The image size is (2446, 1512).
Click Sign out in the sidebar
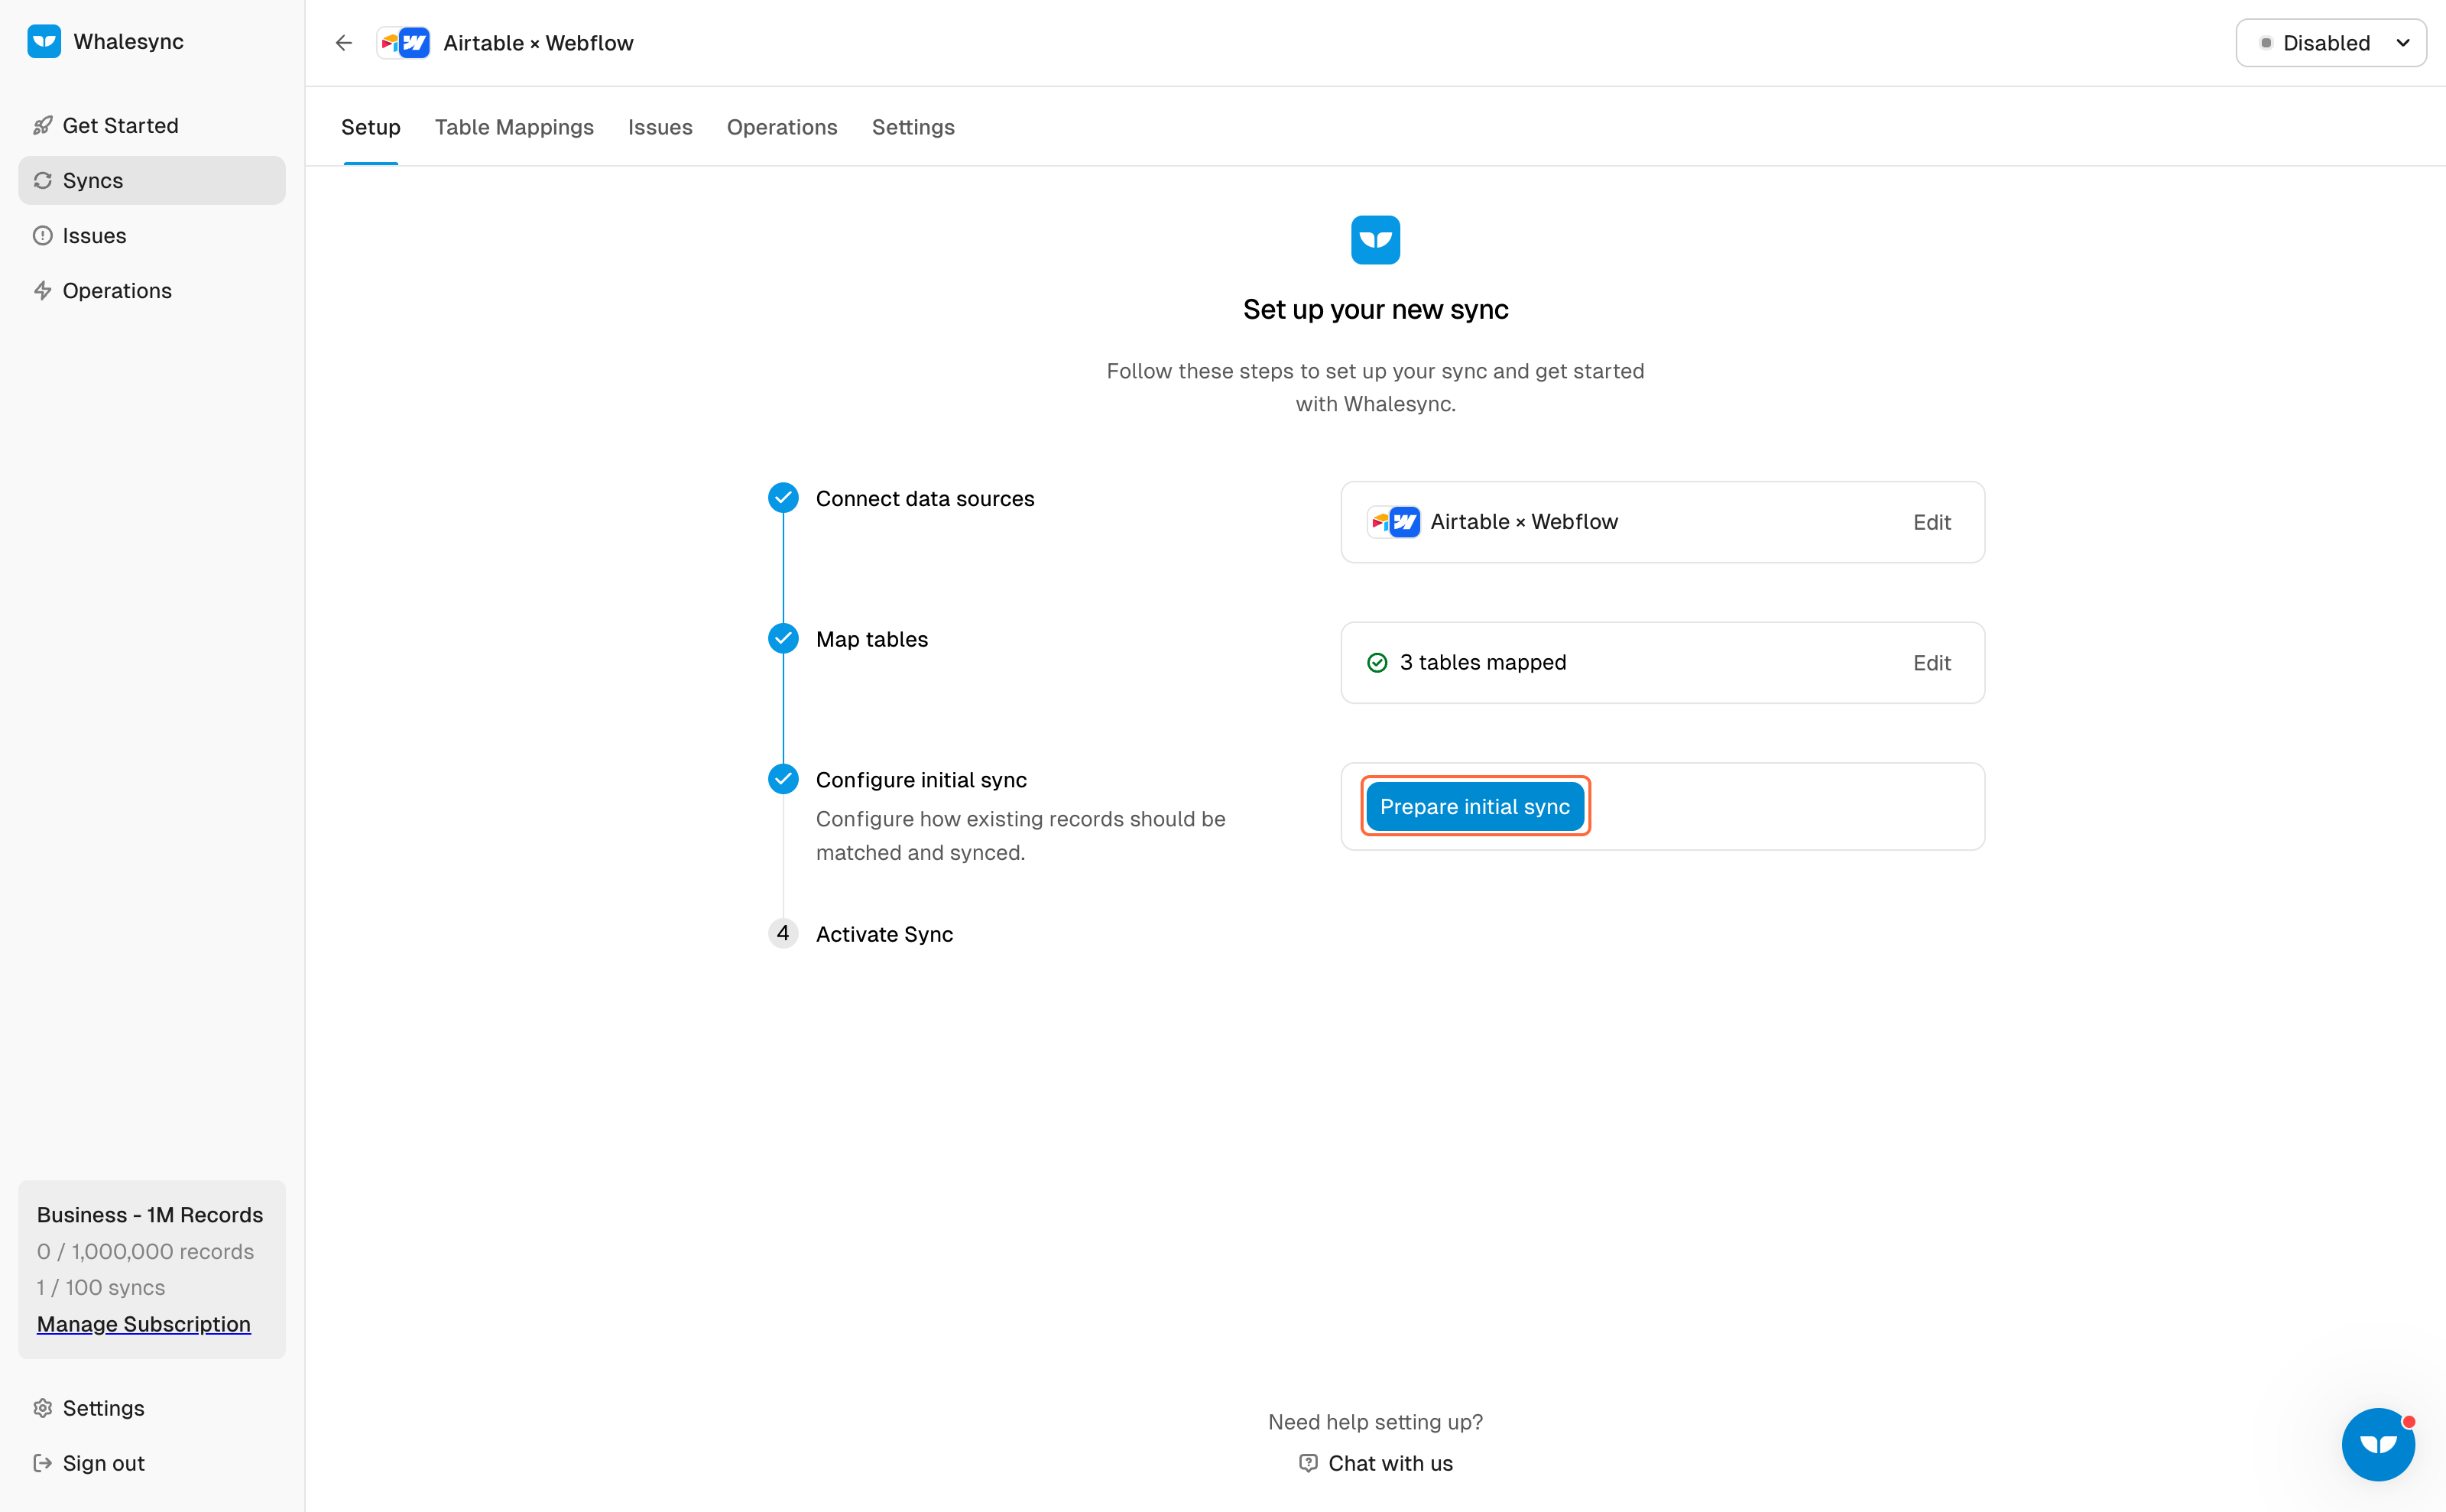[x=152, y=1463]
